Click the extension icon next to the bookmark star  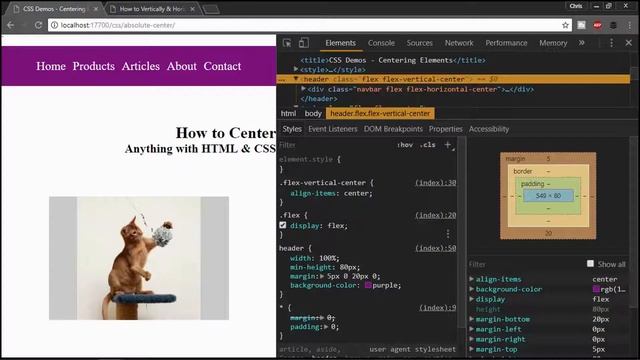581,25
